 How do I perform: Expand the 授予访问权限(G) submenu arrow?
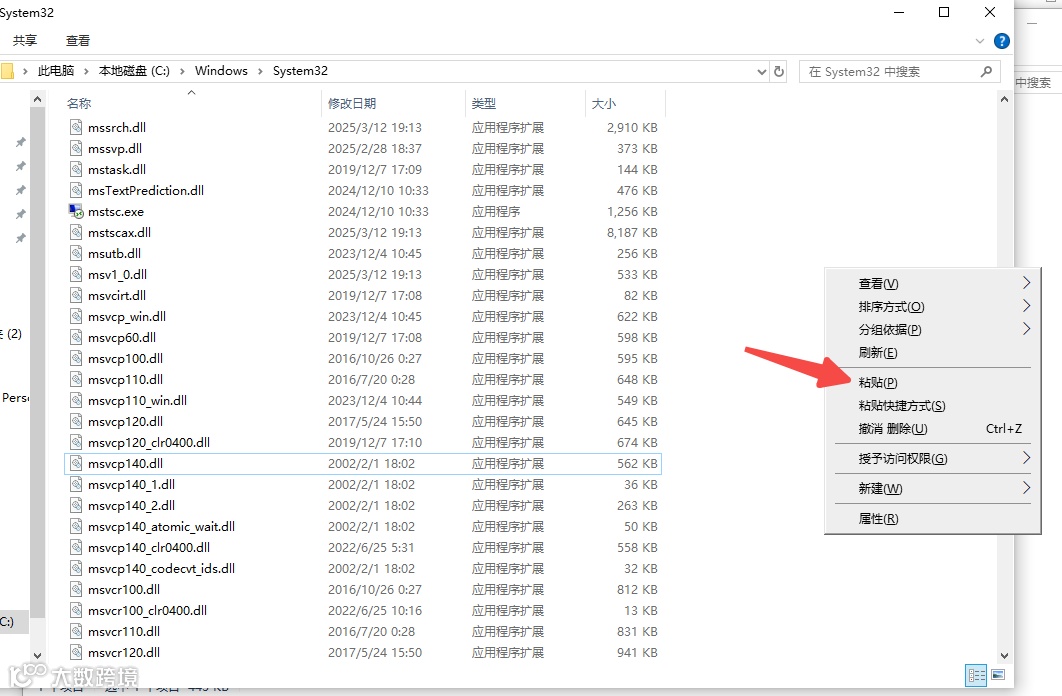[x=1026, y=458]
